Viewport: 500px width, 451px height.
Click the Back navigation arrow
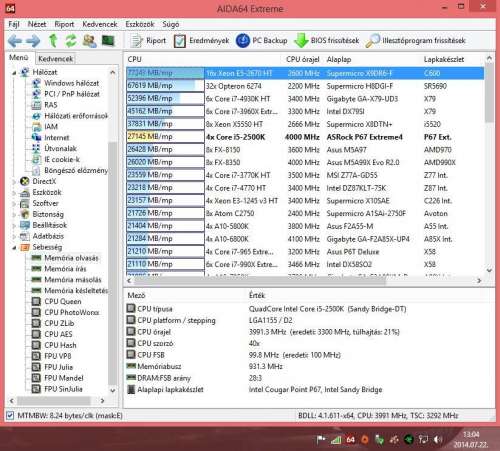coord(15,41)
